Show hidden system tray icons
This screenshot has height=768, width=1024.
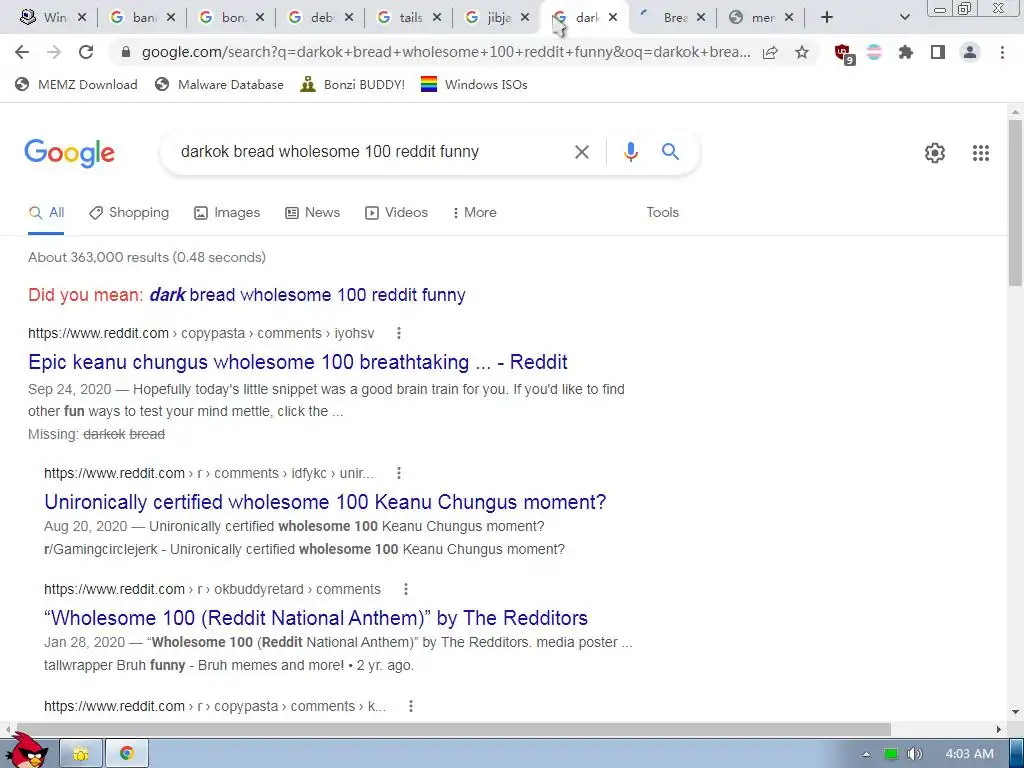[x=866, y=754]
